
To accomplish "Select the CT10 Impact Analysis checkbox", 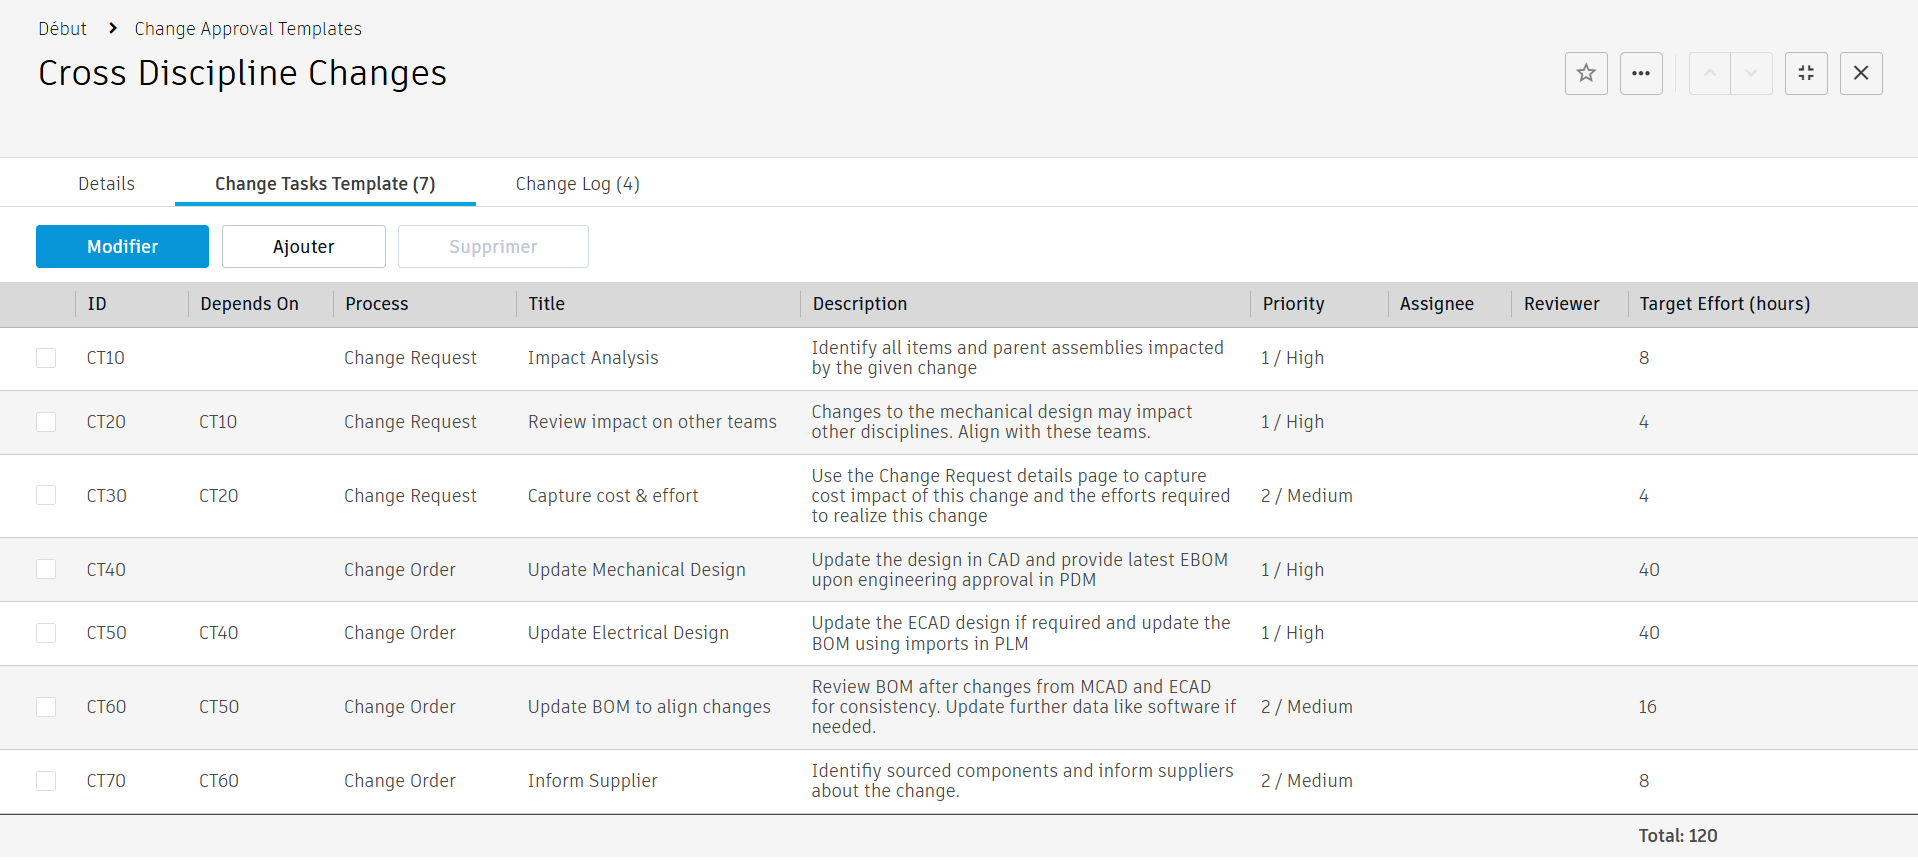I will click(46, 358).
